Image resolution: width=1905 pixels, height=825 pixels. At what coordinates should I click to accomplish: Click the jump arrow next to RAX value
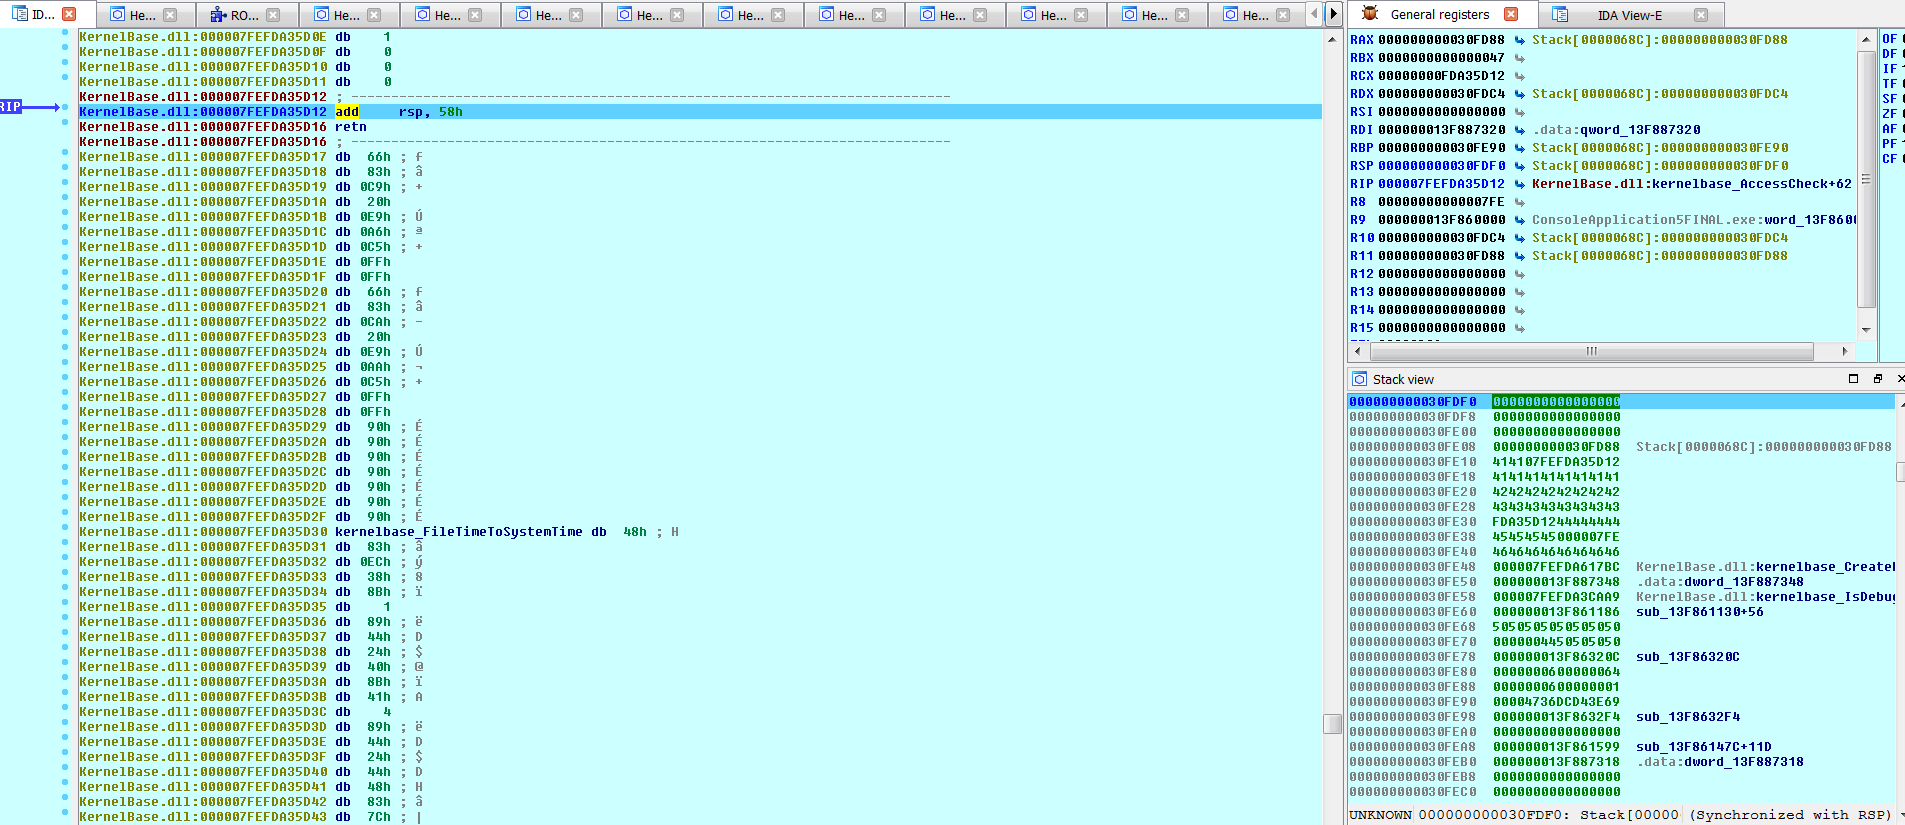[x=1519, y=40]
